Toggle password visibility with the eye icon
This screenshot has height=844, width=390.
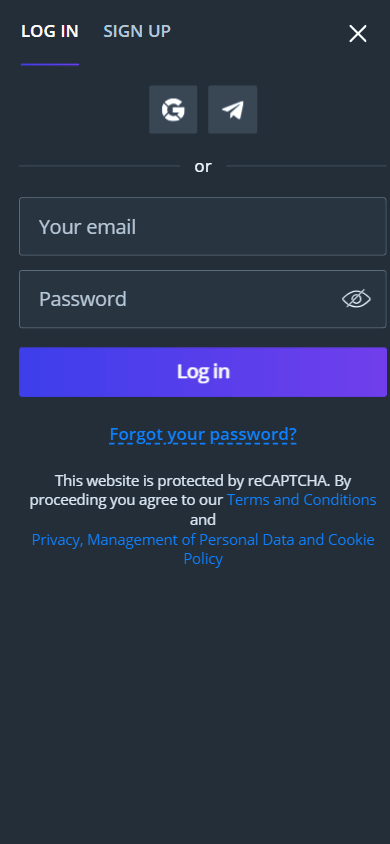point(356,299)
